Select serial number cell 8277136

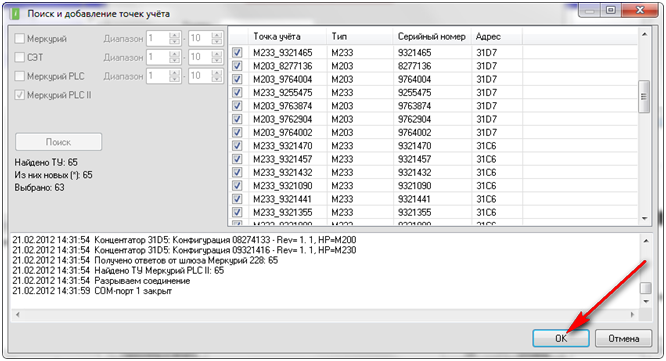(x=415, y=66)
